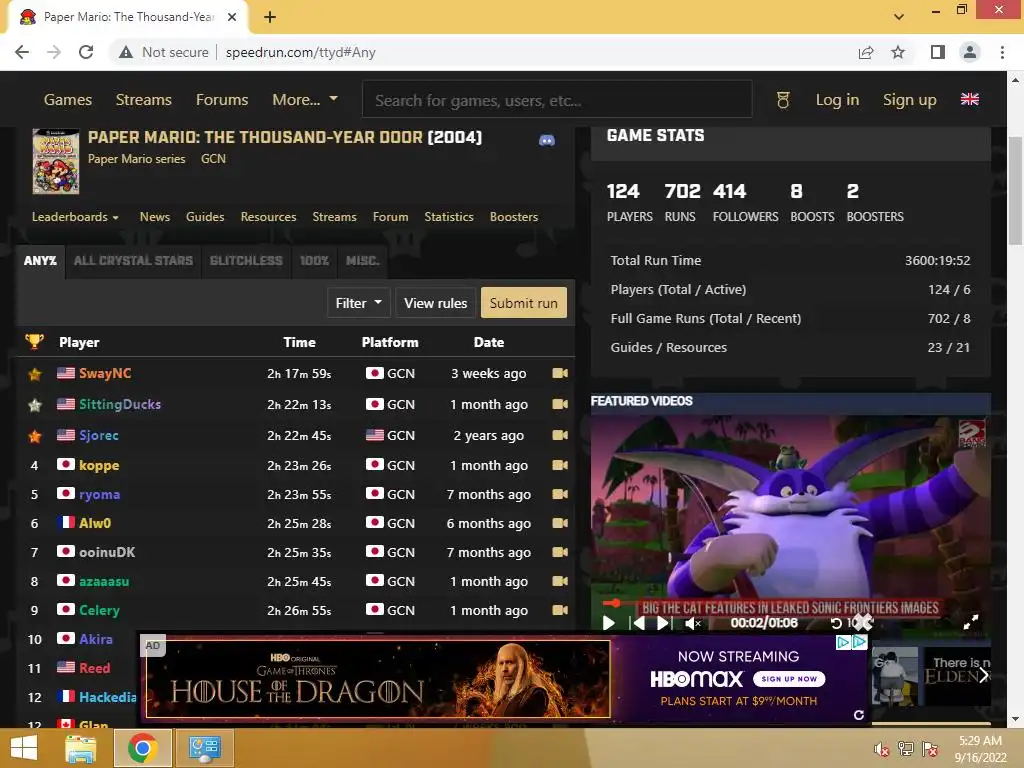Viewport: 1024px width, 768px height.
Task: Open video for SwayNC run
Action: coord(560,373)
